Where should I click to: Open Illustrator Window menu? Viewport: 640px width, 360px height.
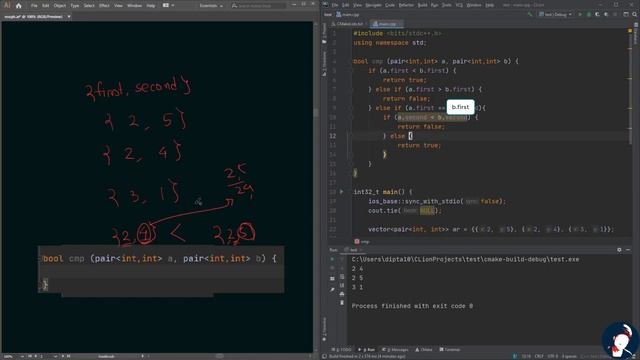pos(134,6)
